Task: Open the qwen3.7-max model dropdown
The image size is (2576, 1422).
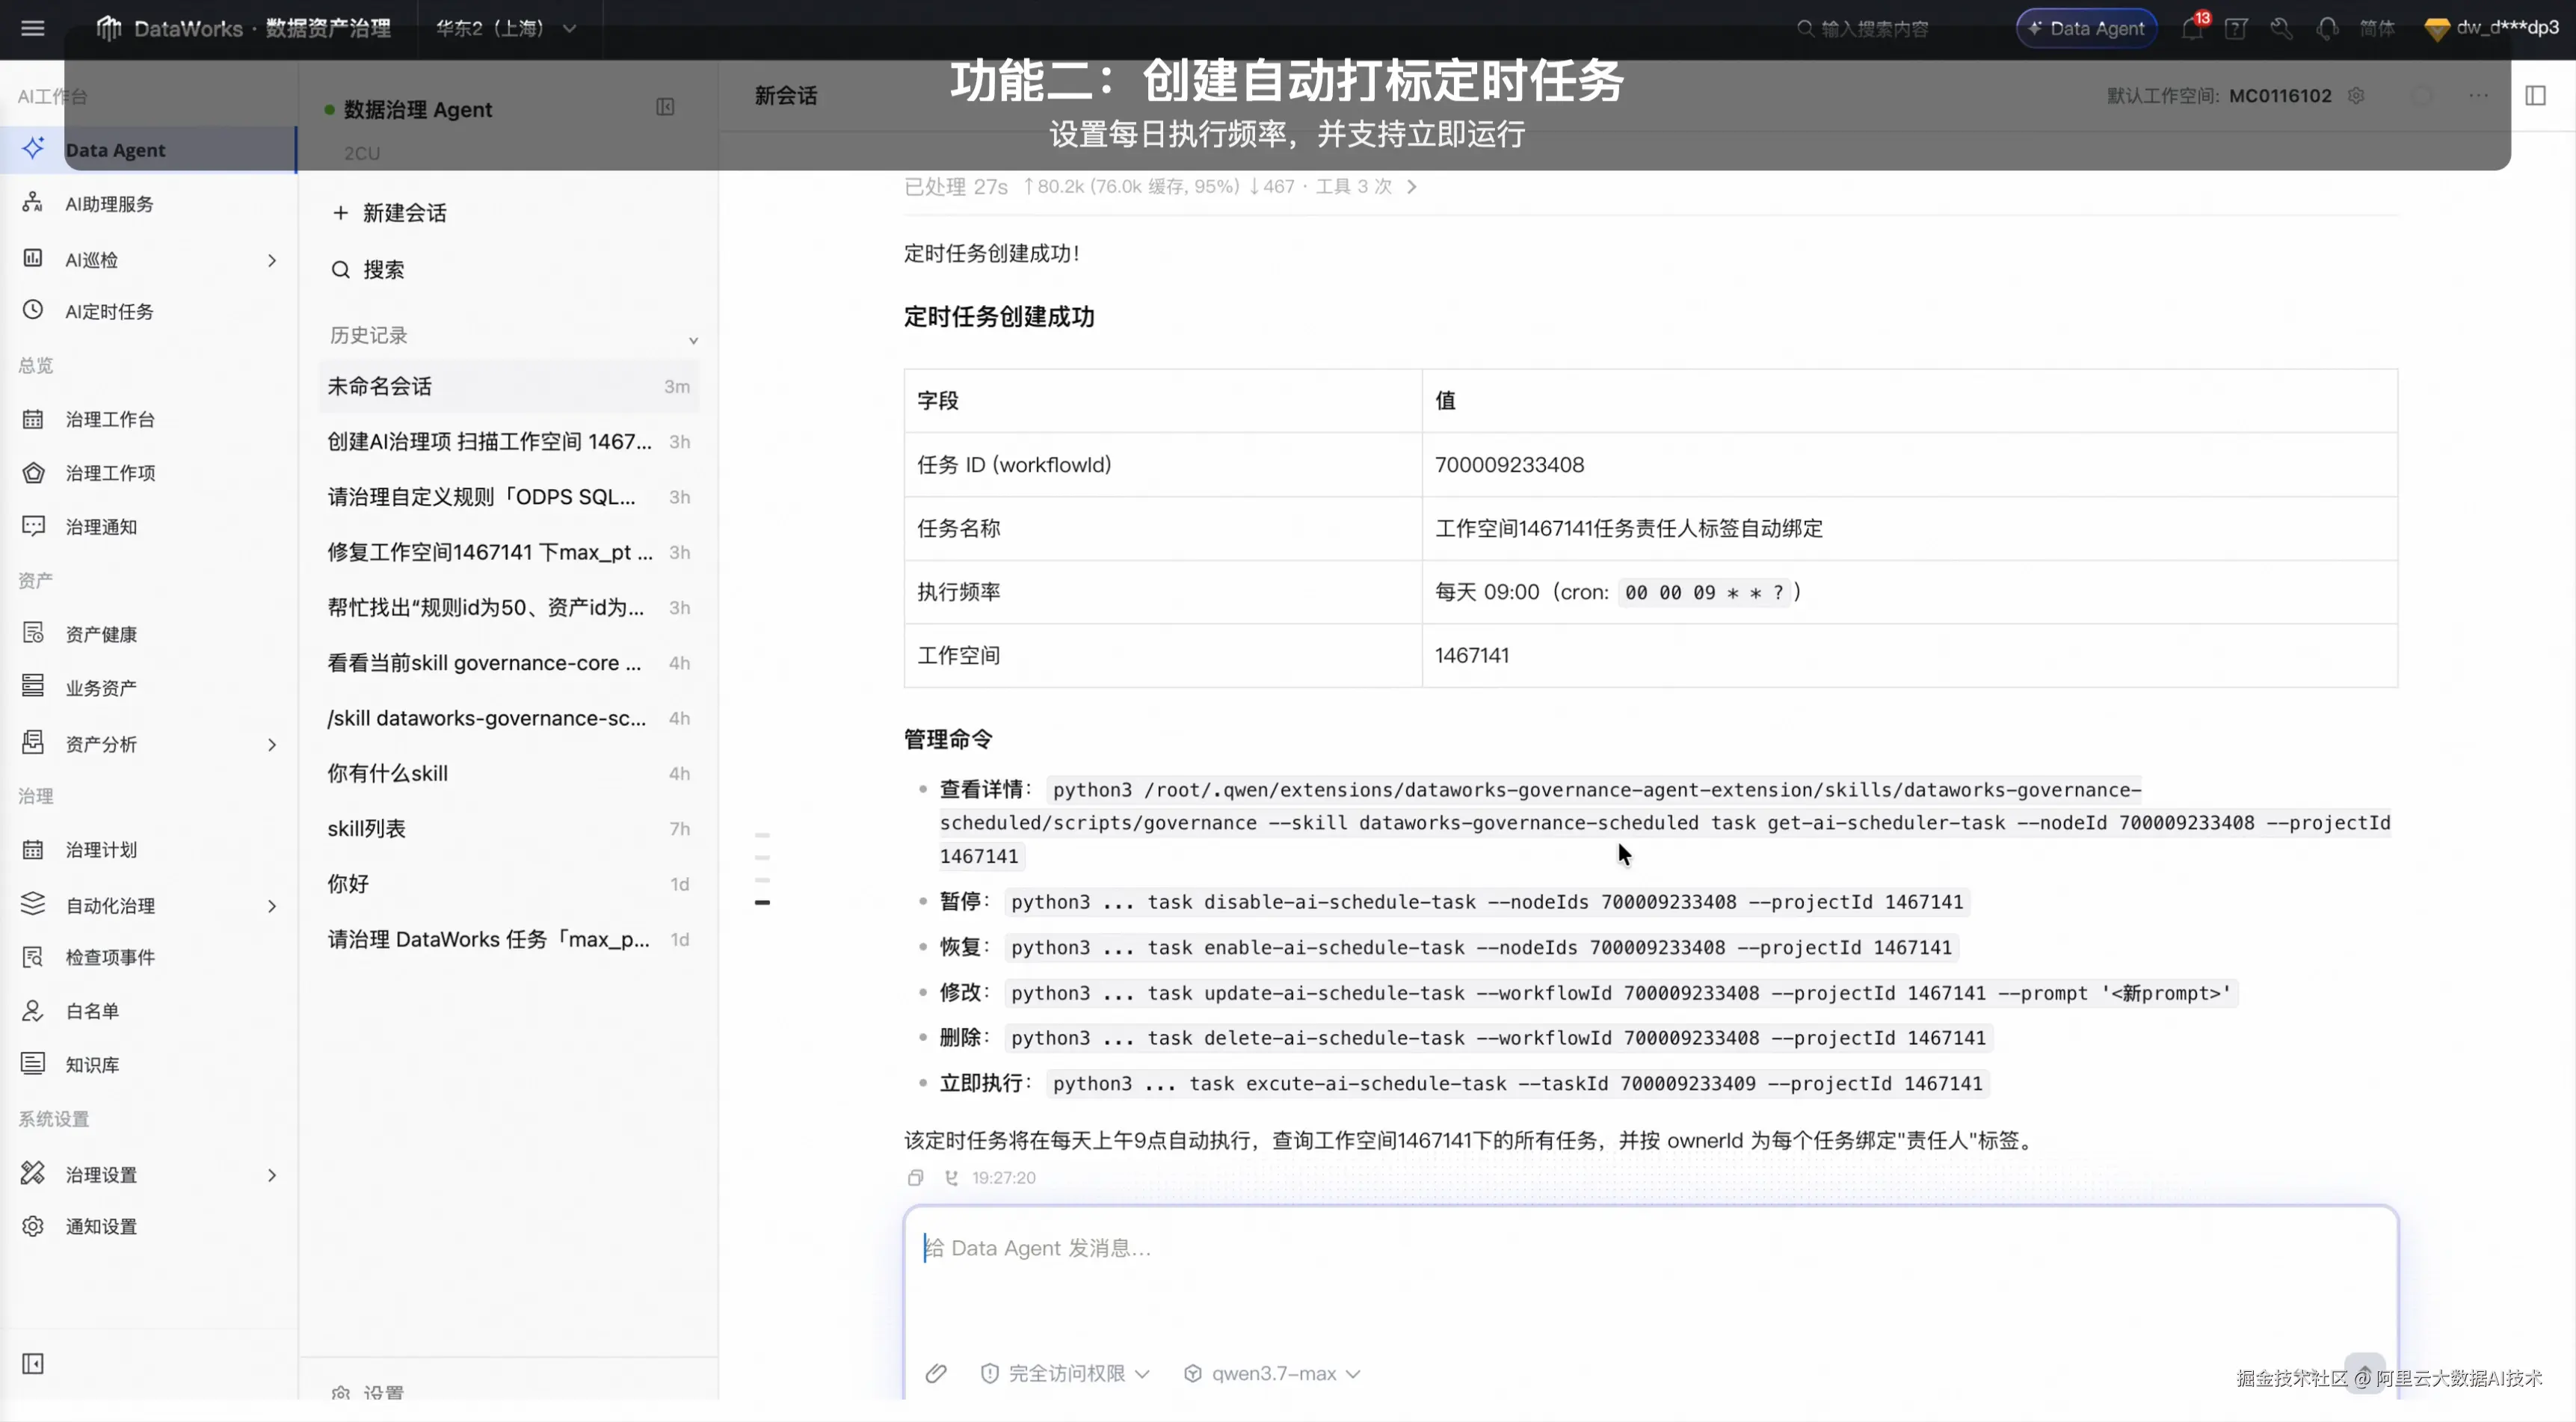Action: (1272, 1373)
